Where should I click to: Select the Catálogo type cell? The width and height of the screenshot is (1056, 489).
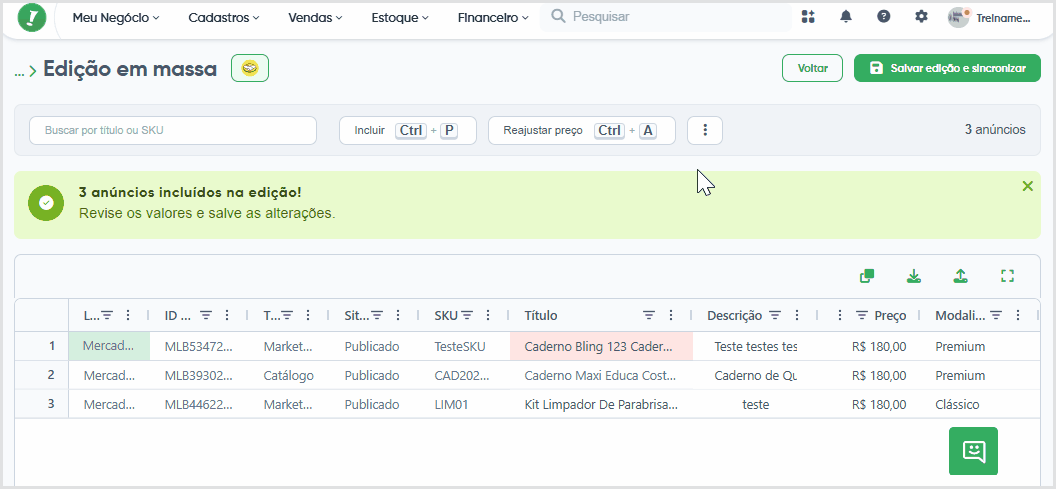click(289, 375)
